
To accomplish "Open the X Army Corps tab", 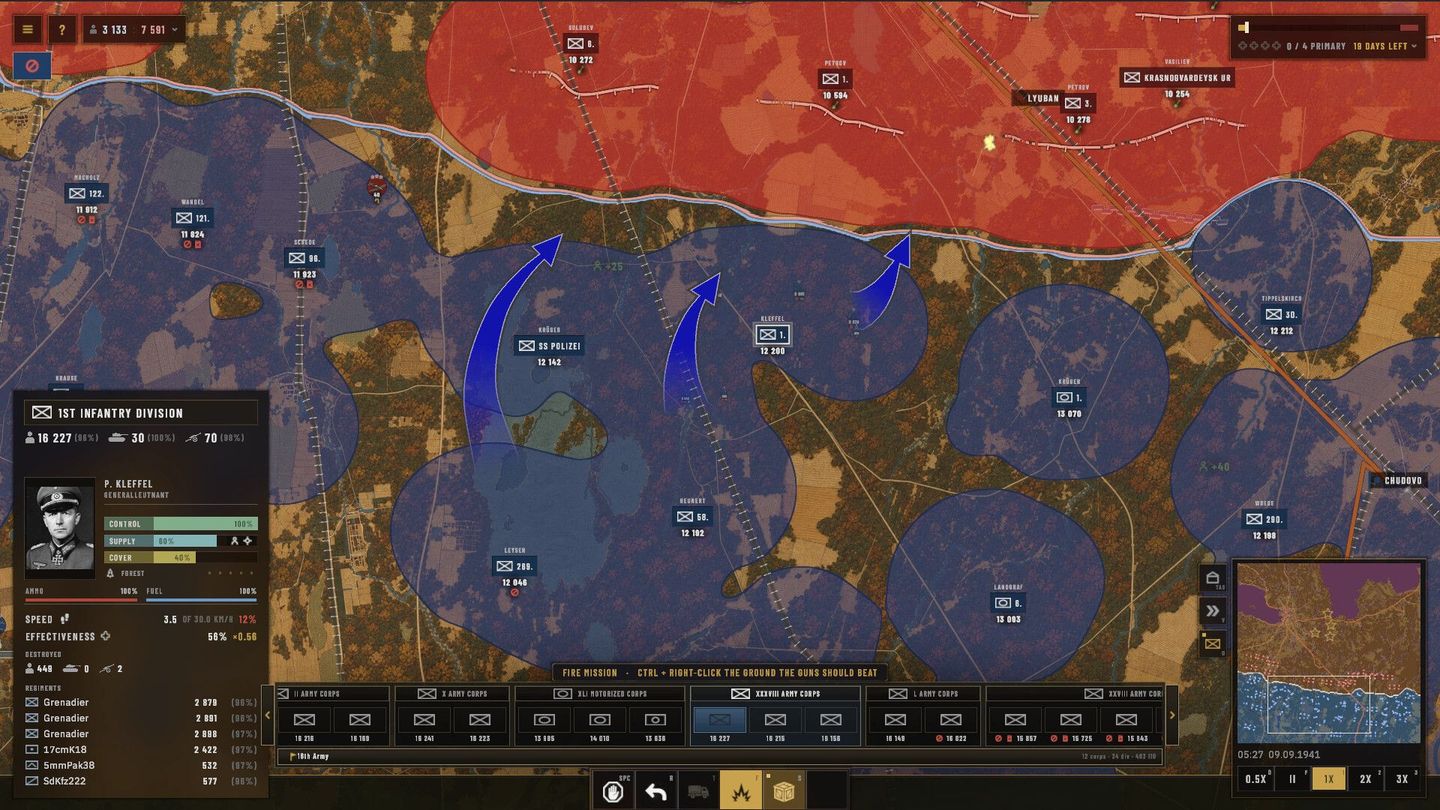I will [x=452, y=693].
